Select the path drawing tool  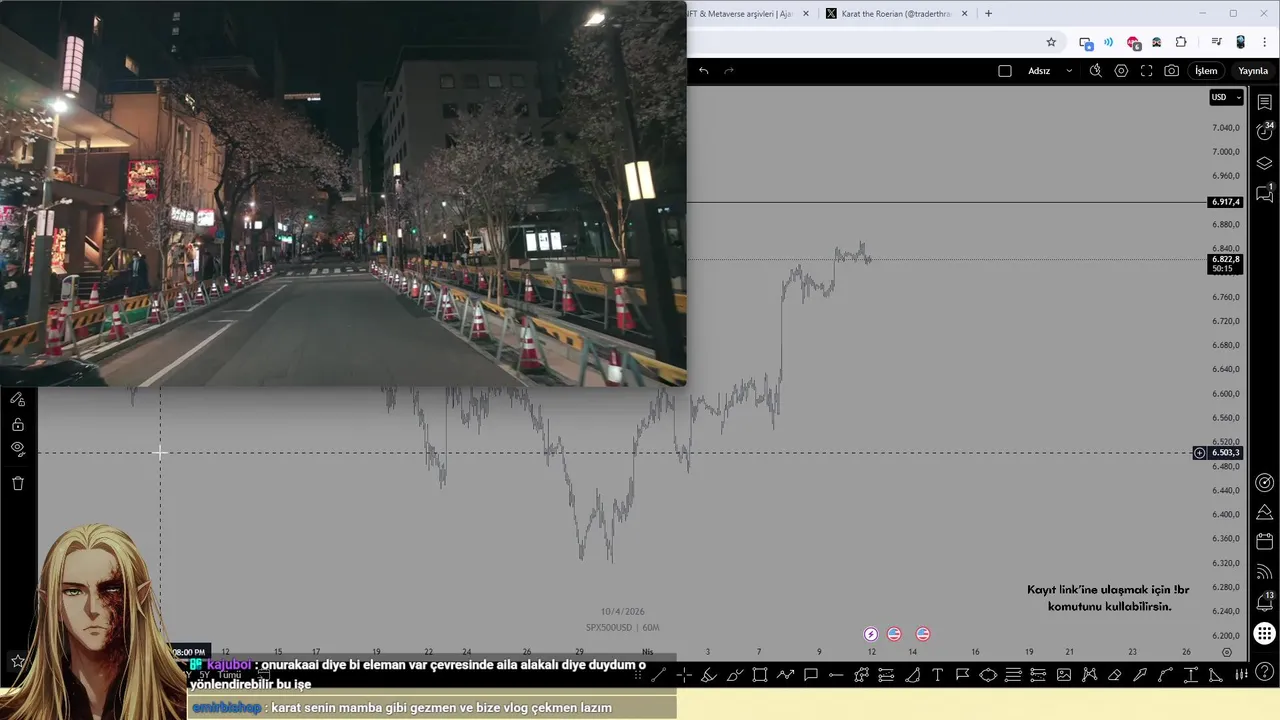(x=786, y=675)
